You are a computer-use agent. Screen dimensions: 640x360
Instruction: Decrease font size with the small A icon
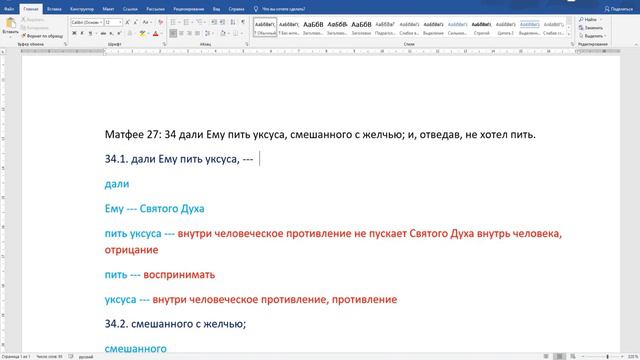tap(136, 22)
